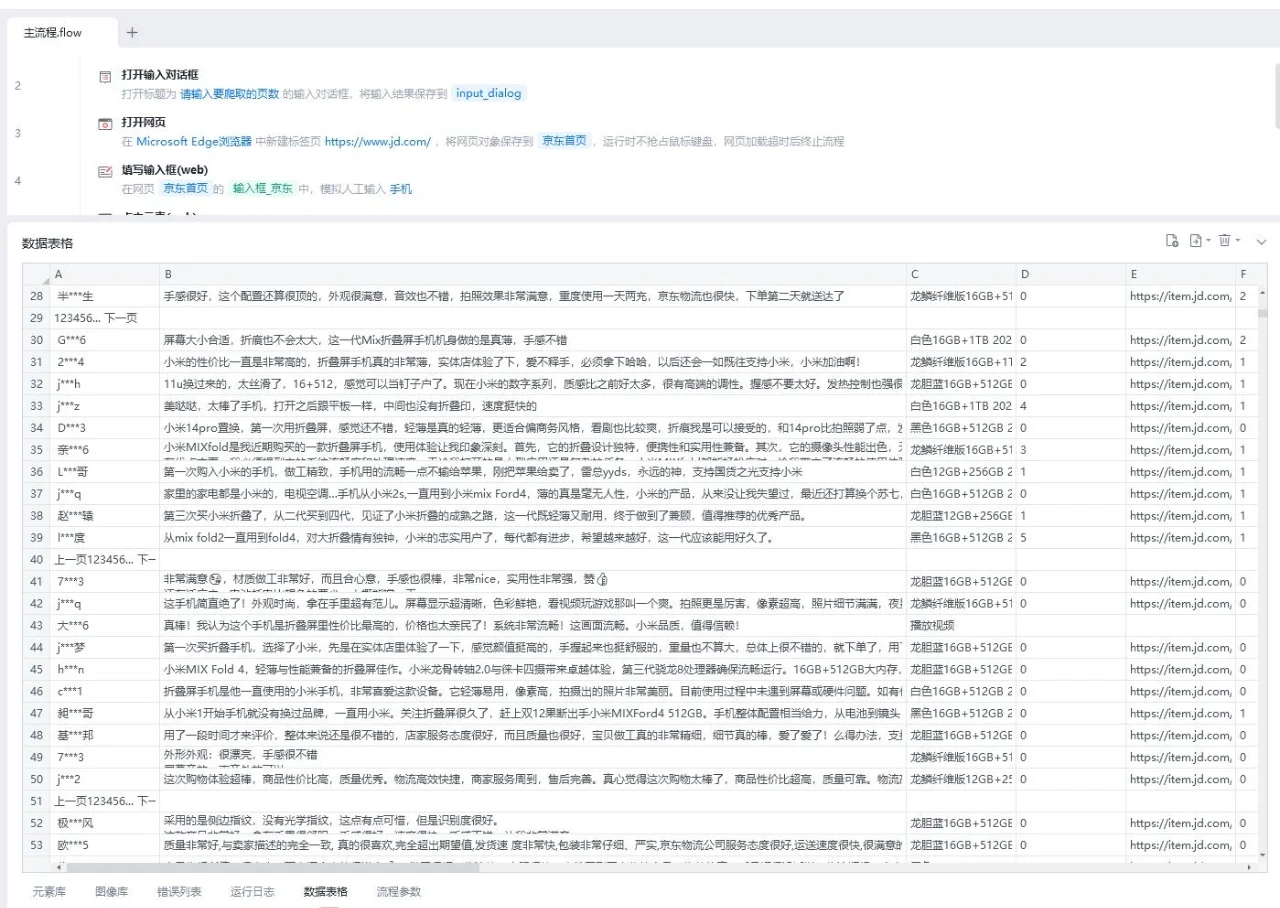
Task: Select column C header
Action: (x=961, y=274)
